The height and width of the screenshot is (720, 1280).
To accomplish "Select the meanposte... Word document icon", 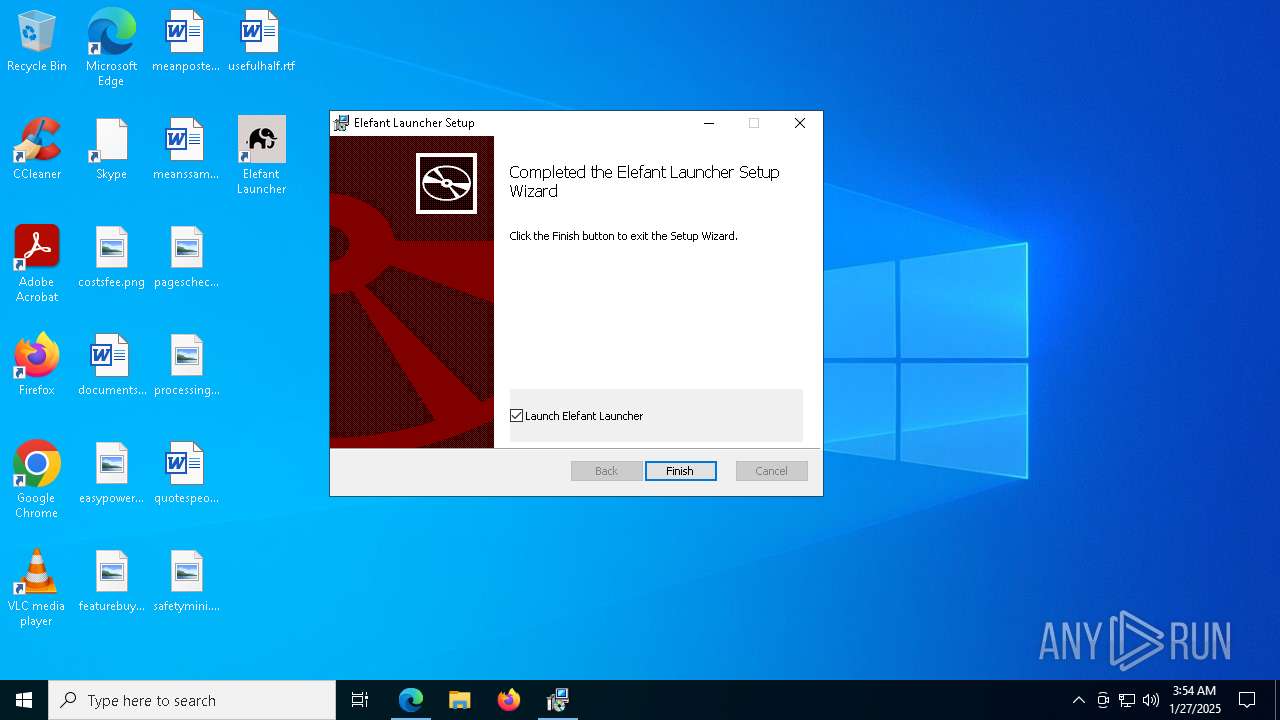I will coord(186,41).
